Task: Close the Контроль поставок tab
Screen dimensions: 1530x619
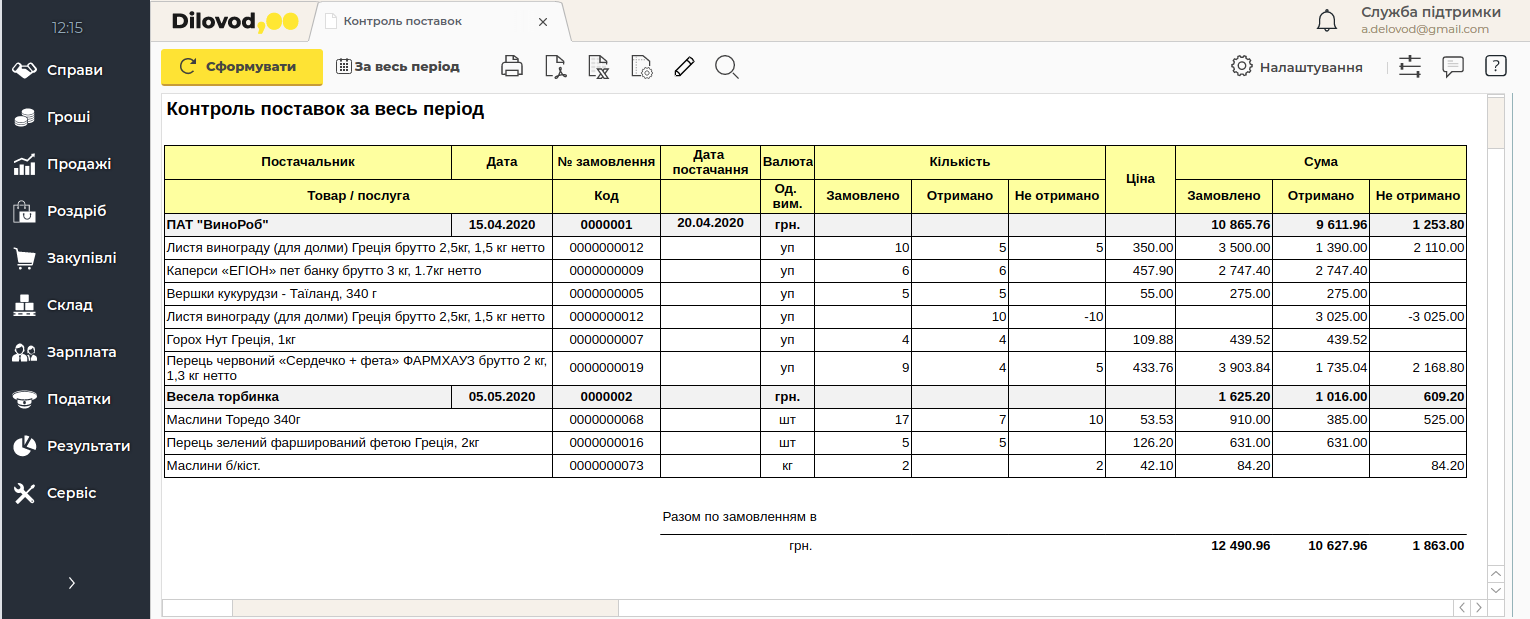Action: point(543,21)
